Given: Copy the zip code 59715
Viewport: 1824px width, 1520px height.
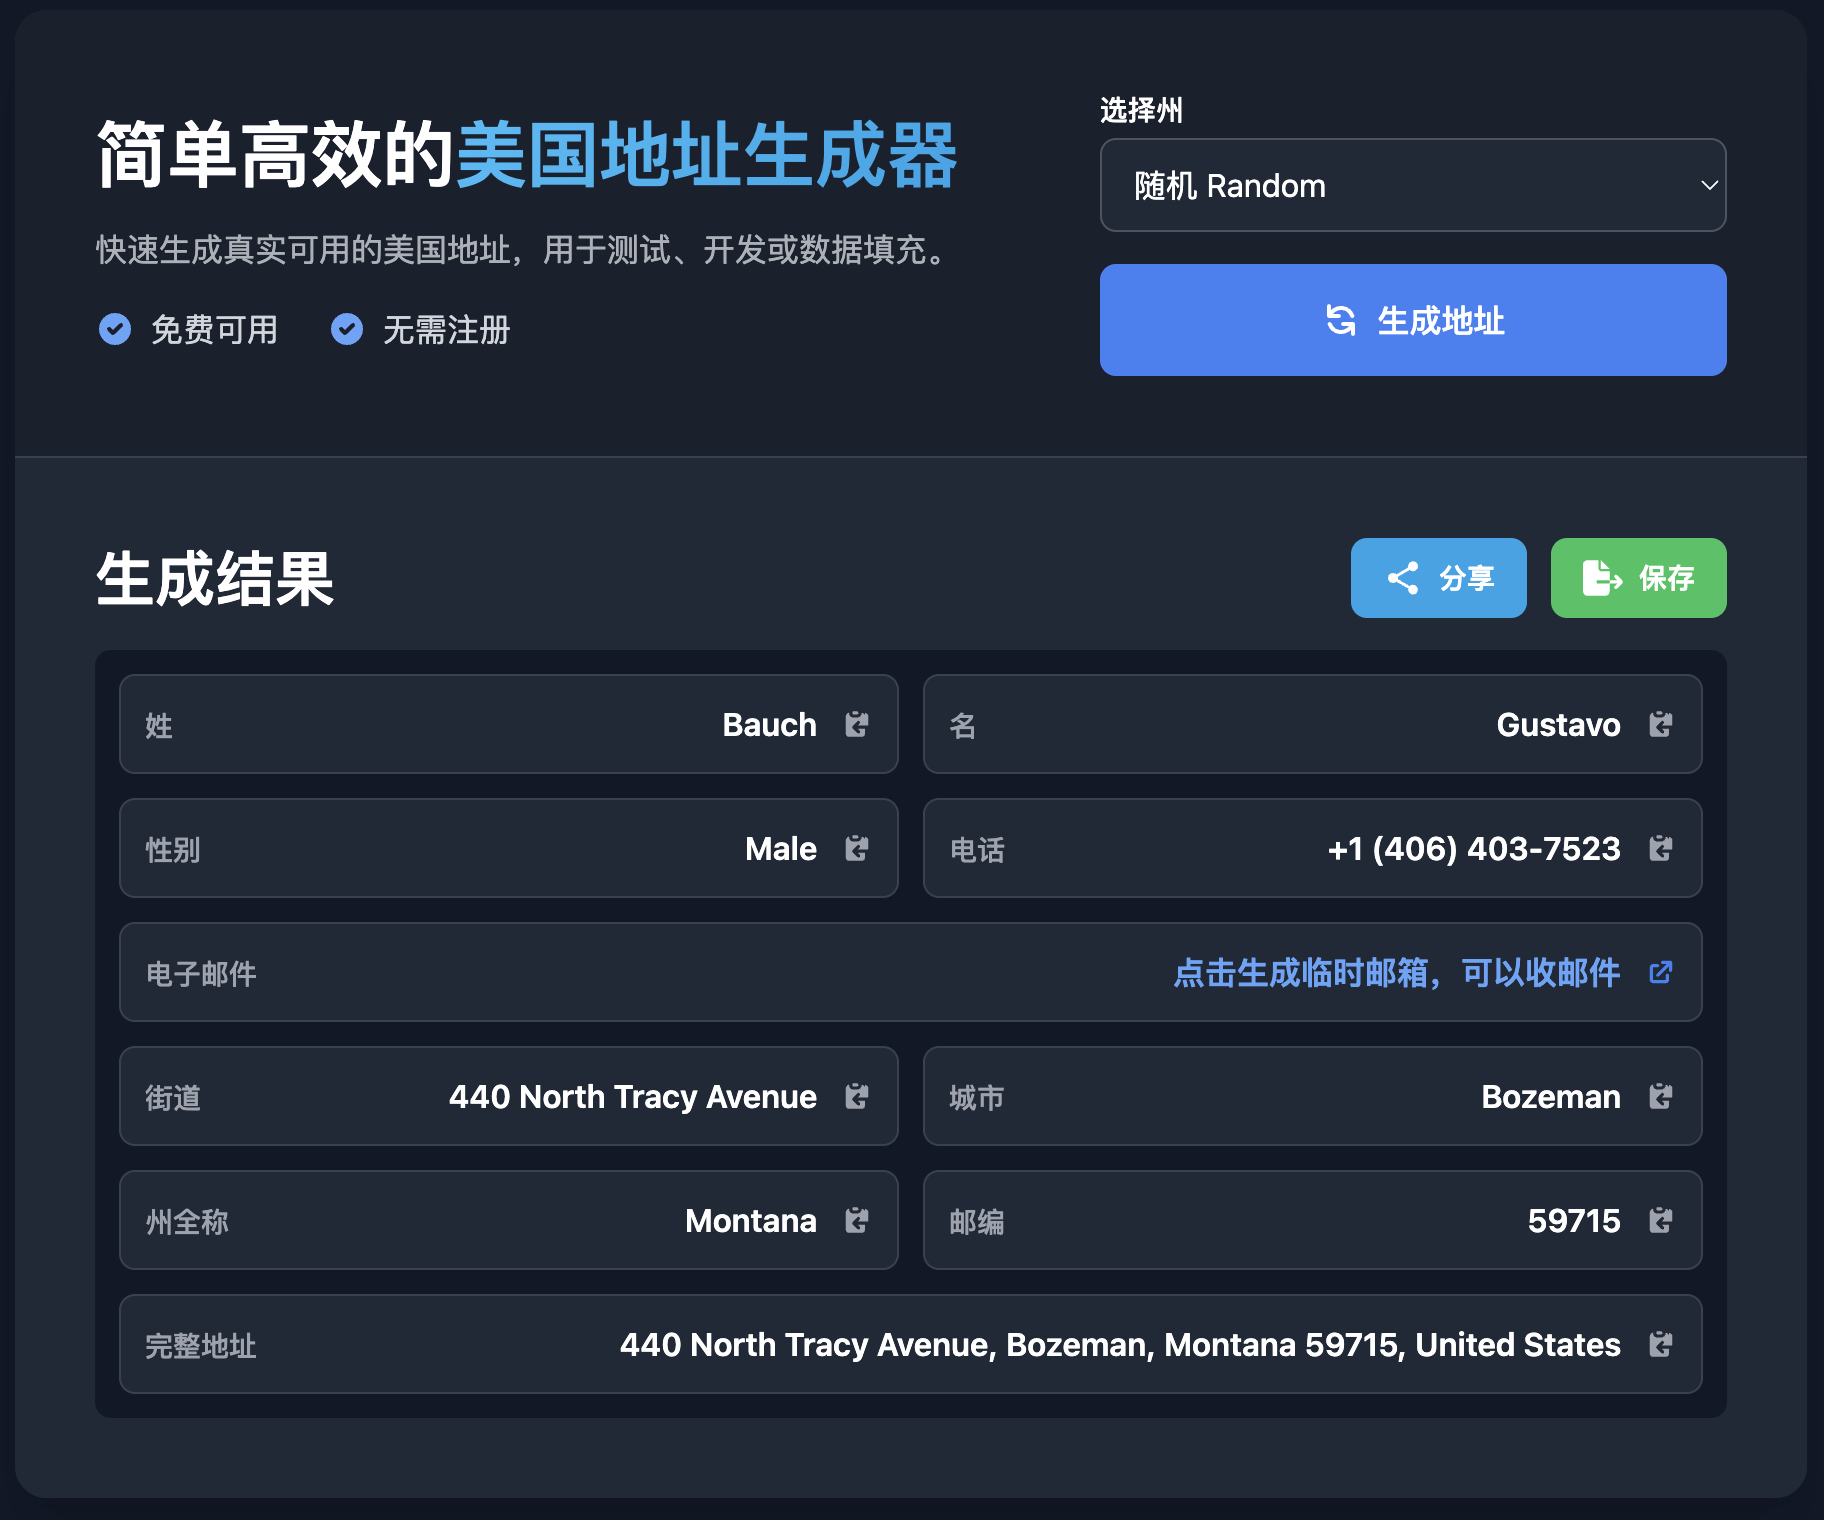Looking at the screenshot, I should pos(1661,1220).
